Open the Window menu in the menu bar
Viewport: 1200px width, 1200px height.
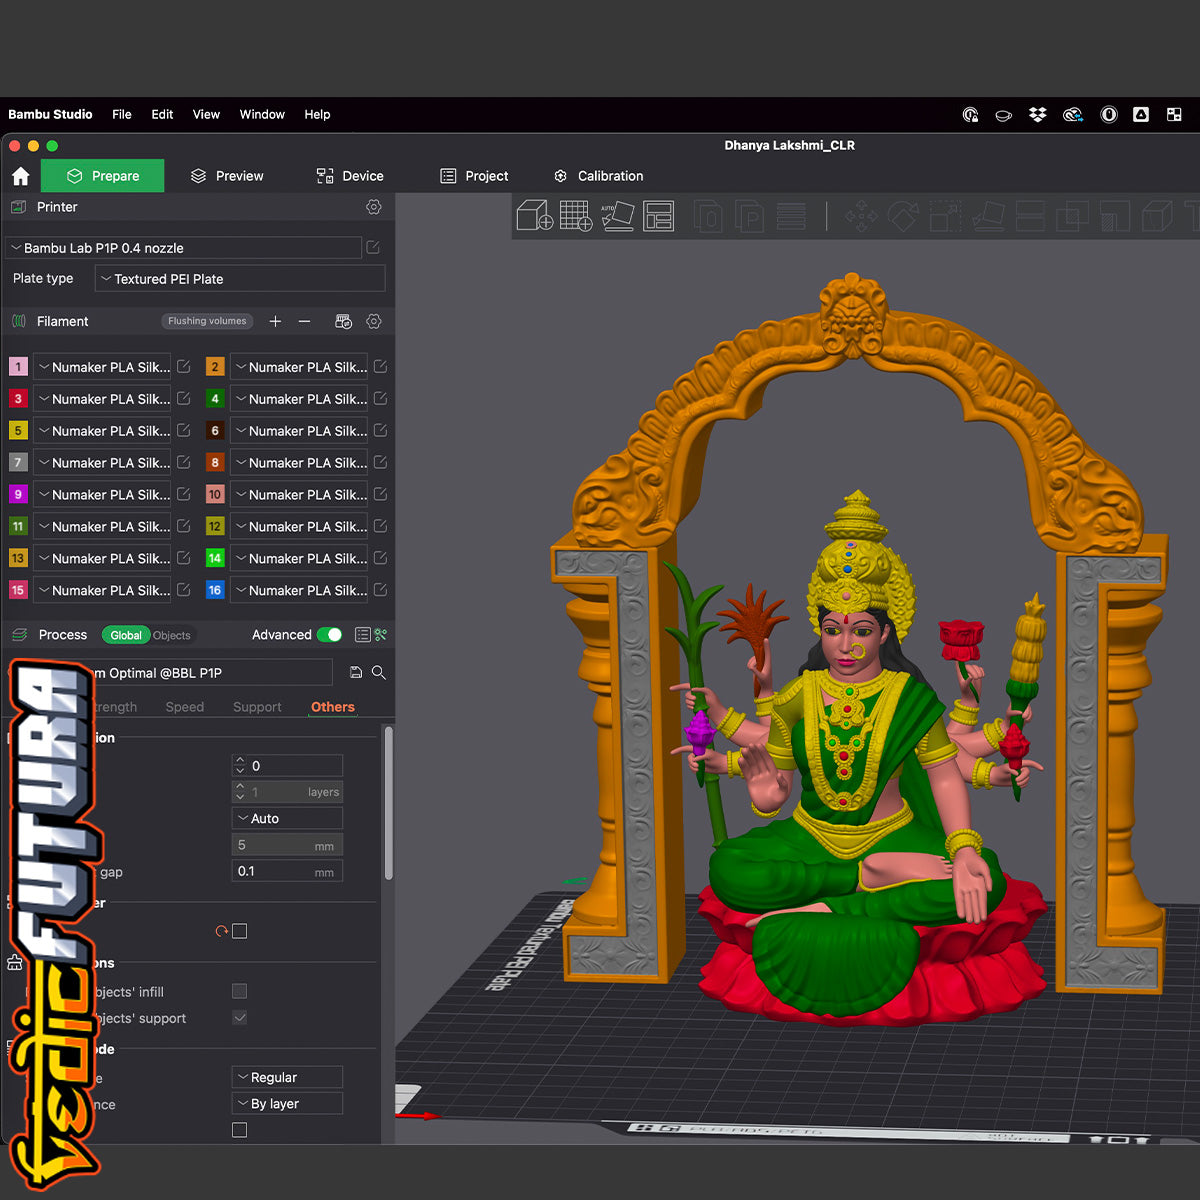point(262,114)
